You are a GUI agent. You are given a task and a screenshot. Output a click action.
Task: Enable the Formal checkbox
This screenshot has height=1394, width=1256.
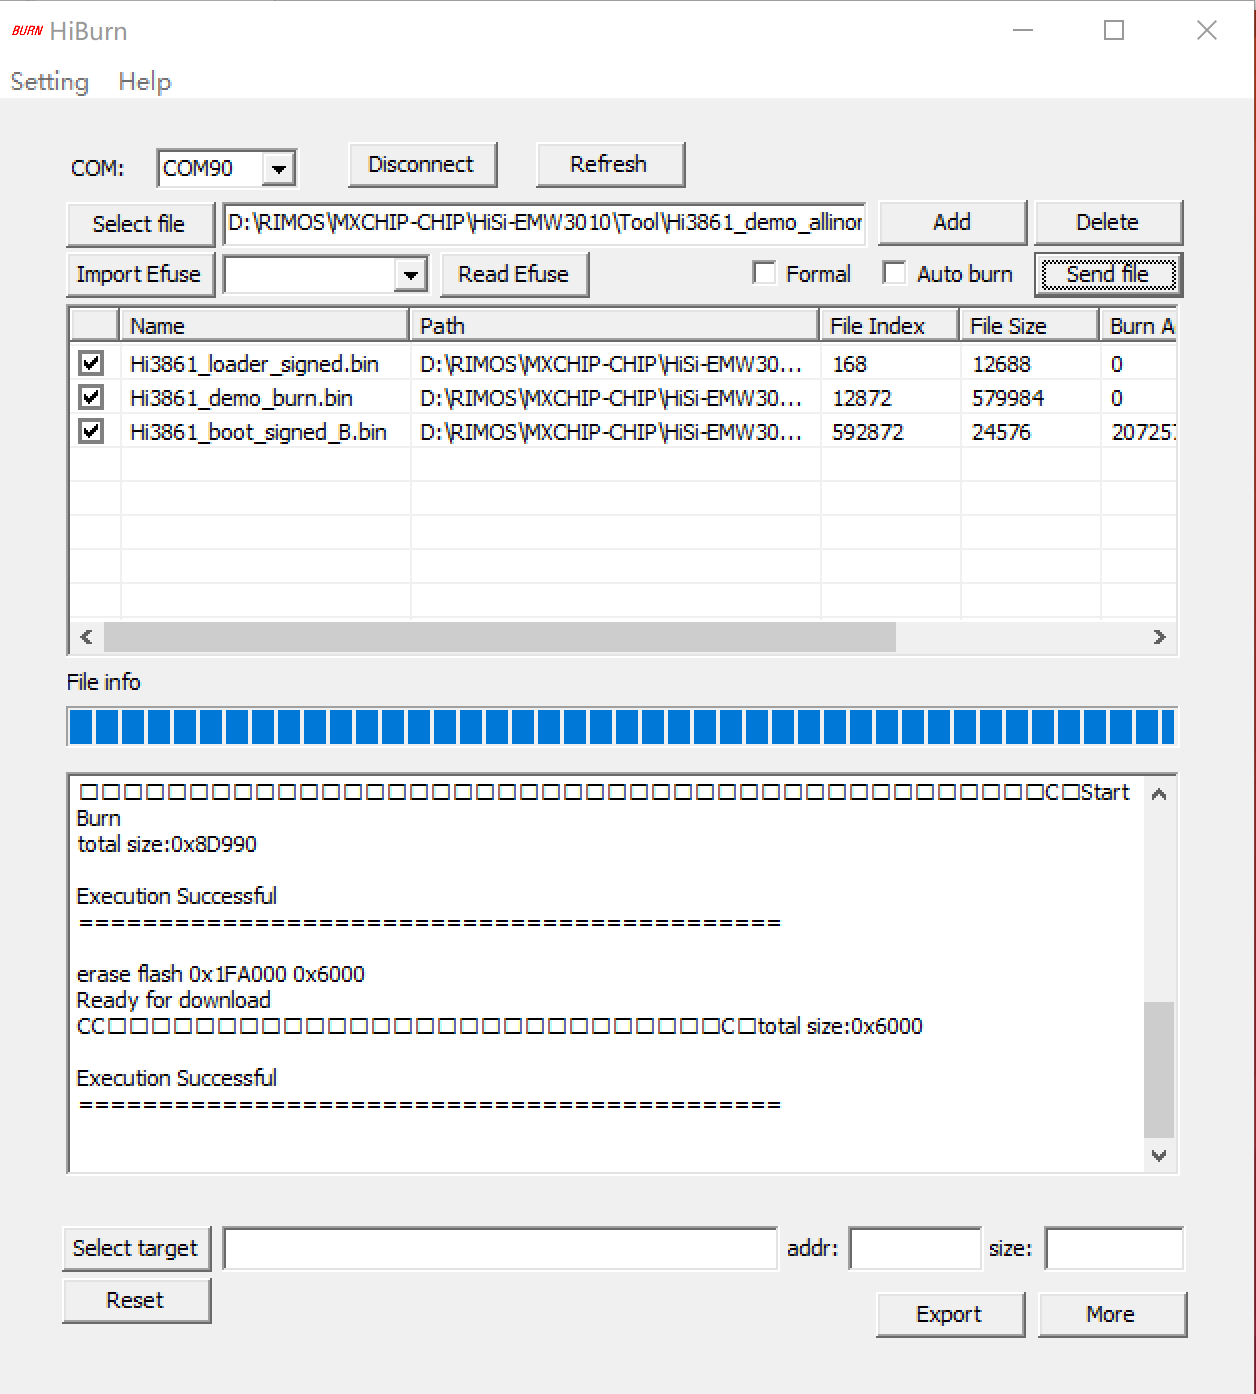click(x=764, y=273)
